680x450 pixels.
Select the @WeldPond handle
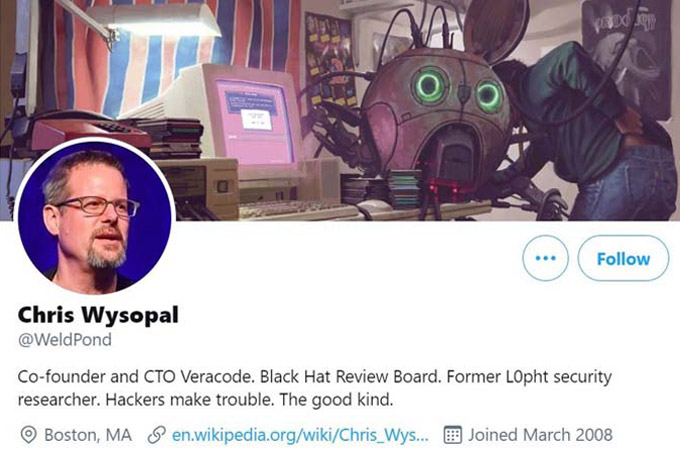[x=65, y=339]
